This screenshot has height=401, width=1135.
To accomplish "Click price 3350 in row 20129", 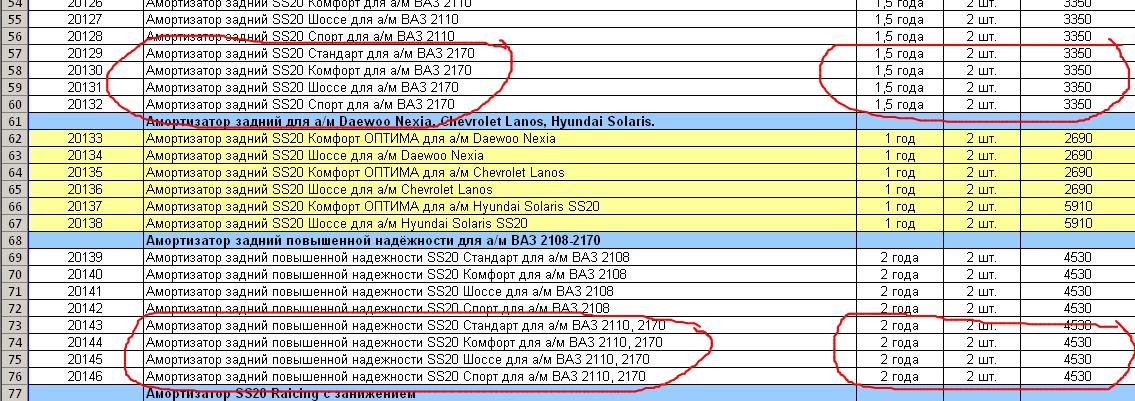I will tap(1078, 54).
